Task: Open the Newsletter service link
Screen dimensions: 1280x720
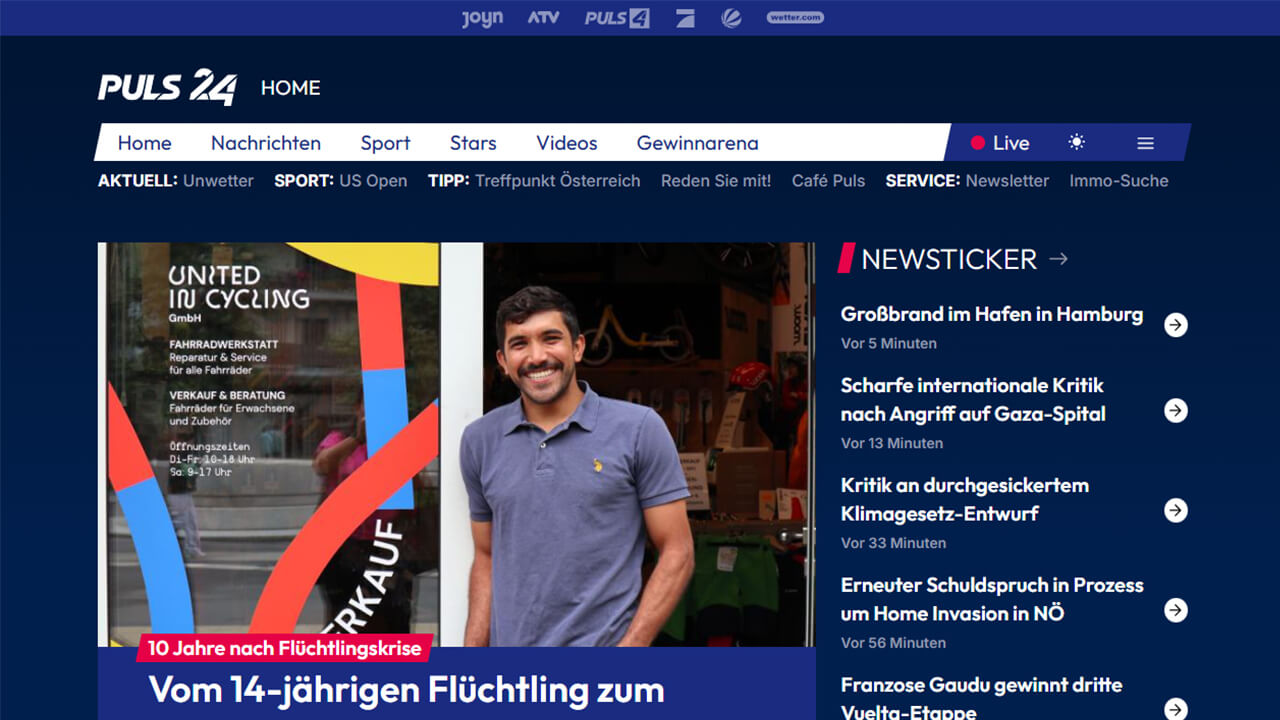Action: 1007,181
